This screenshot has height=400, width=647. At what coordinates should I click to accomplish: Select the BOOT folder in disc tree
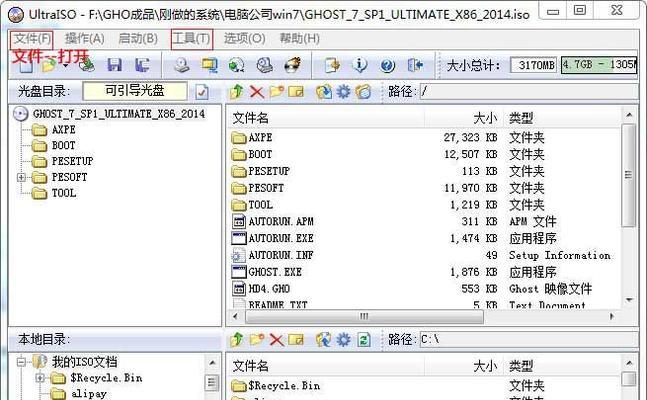coord(64,146)
